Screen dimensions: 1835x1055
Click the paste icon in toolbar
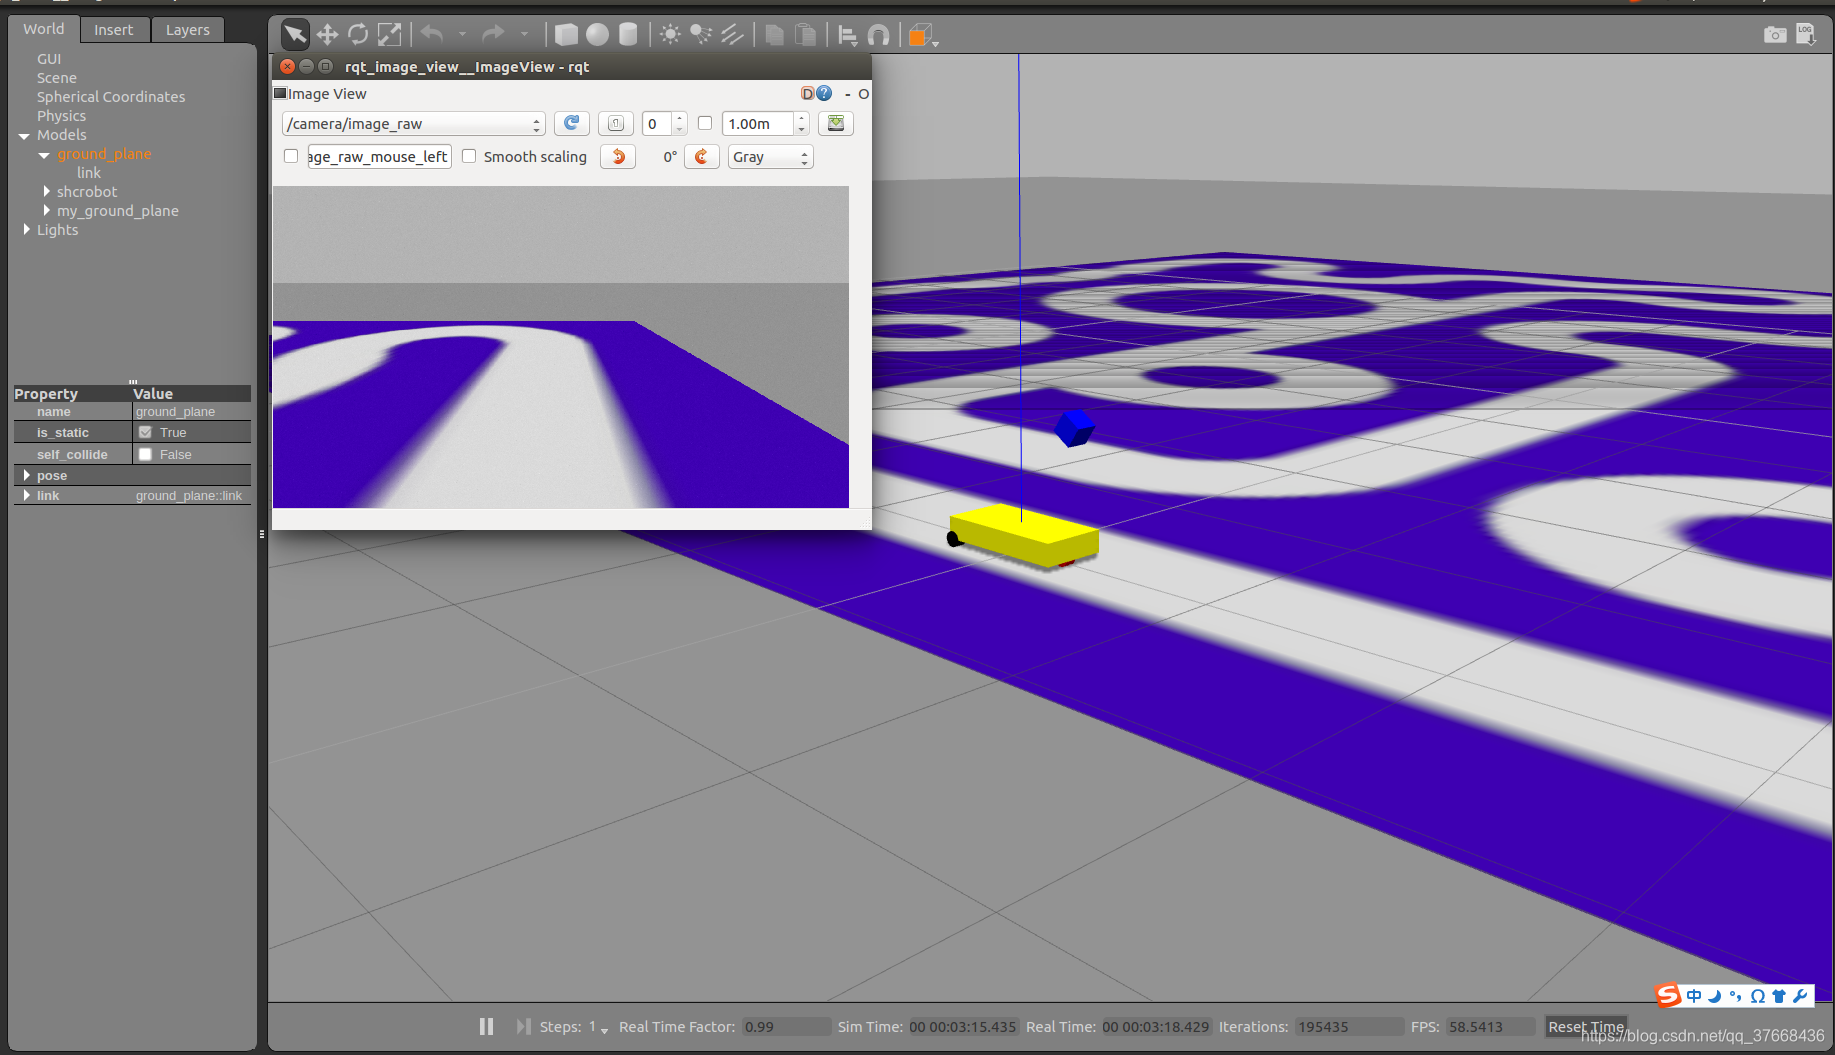[x=805, y=35]
